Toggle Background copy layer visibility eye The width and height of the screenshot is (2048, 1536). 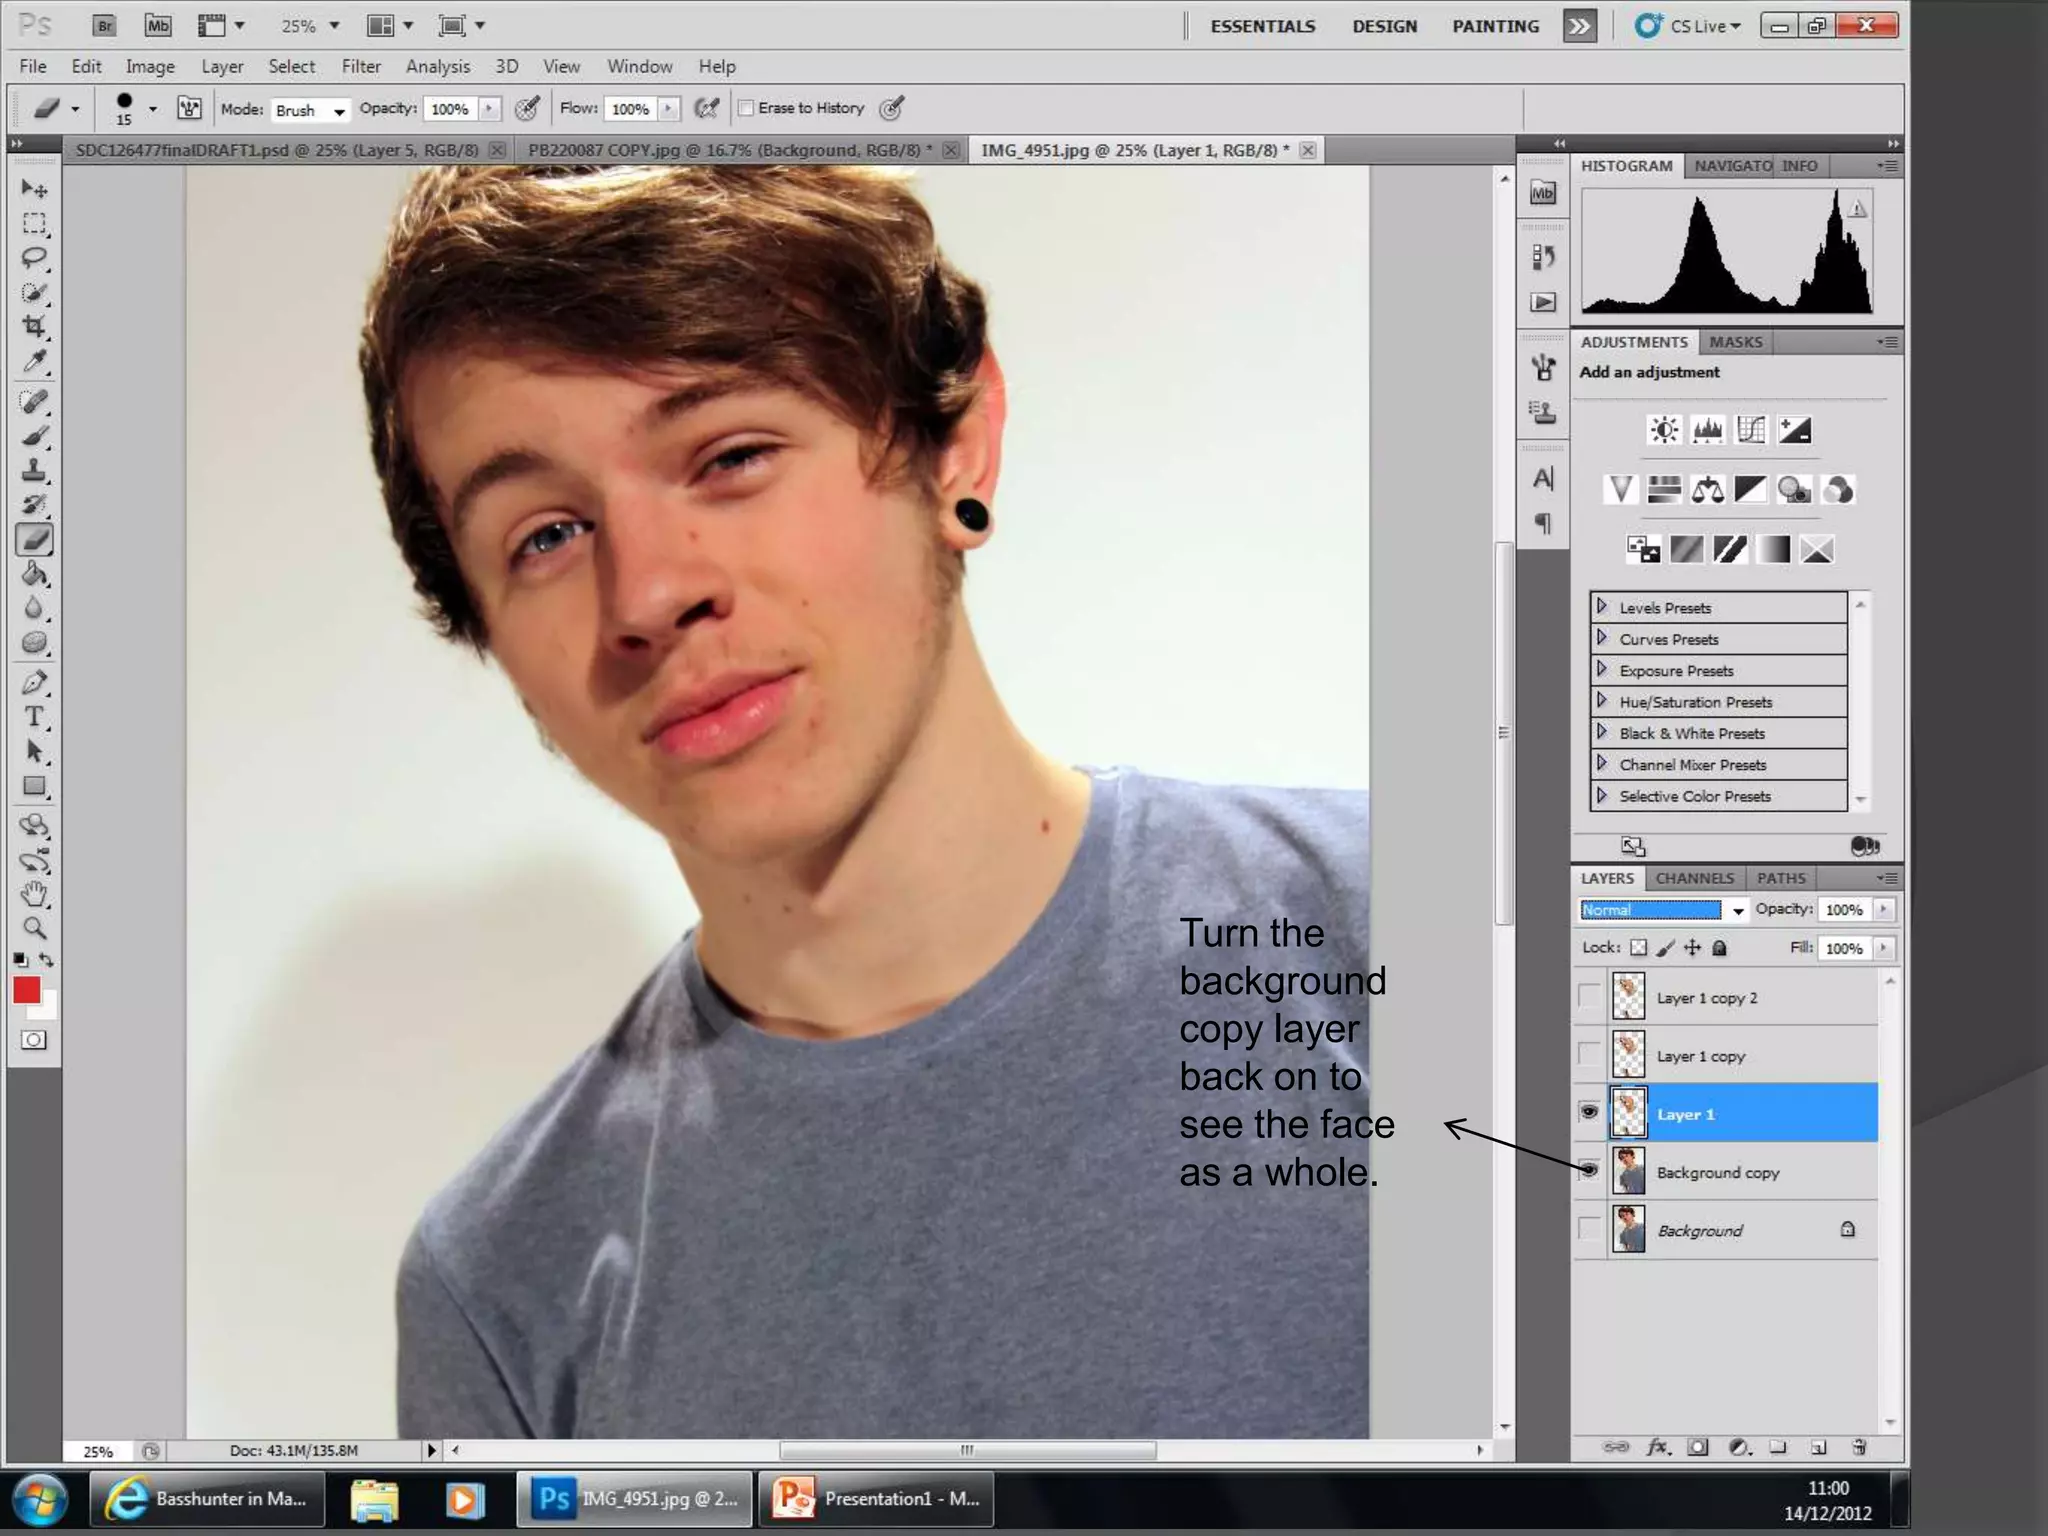1589,1170
